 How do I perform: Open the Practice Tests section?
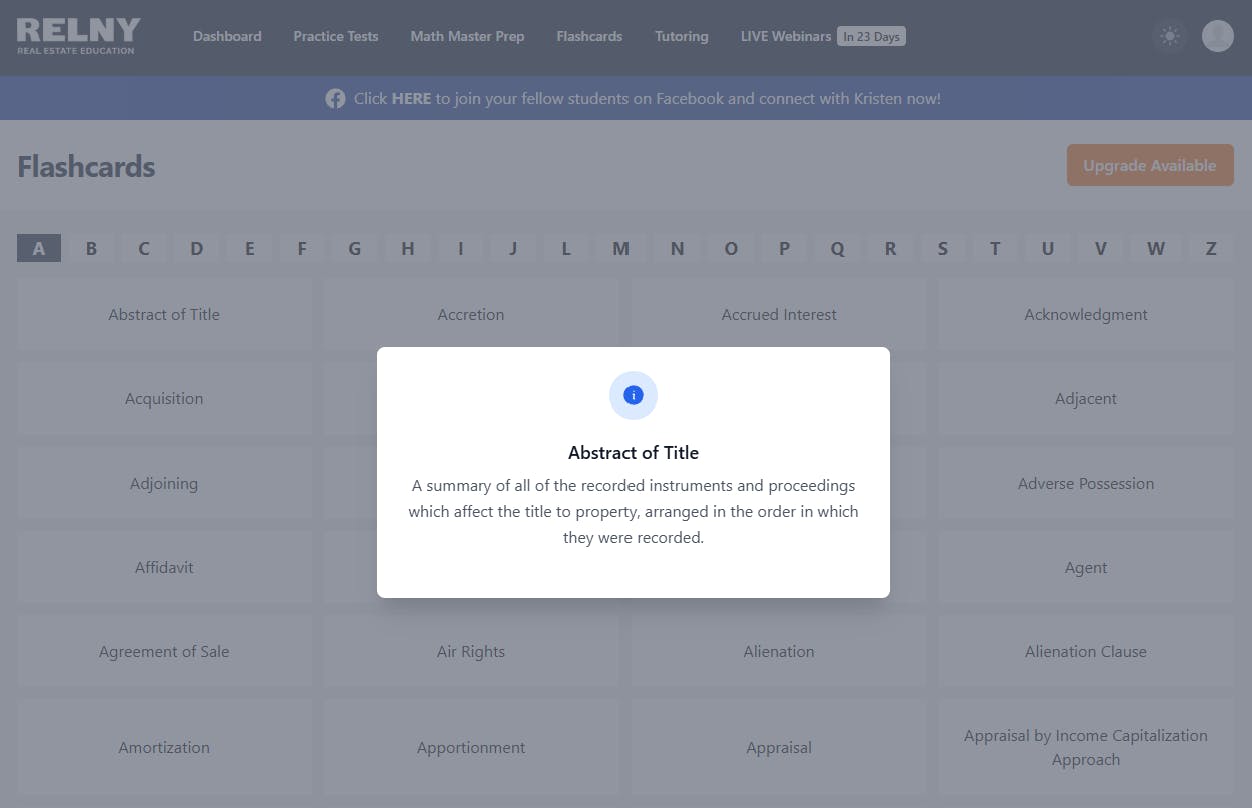pyautogui.click(x=335, y=36)
